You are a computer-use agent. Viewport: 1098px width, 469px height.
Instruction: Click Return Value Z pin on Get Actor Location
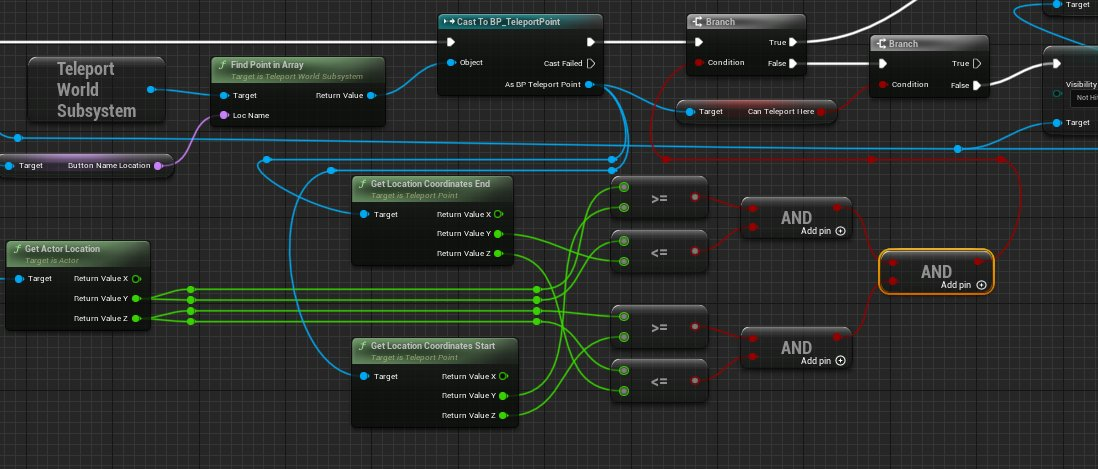[x=136, y=318]
